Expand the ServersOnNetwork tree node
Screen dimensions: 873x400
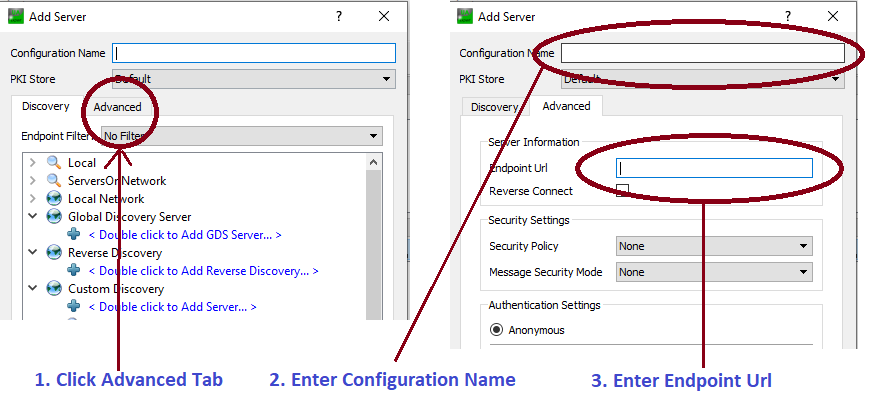33,181
